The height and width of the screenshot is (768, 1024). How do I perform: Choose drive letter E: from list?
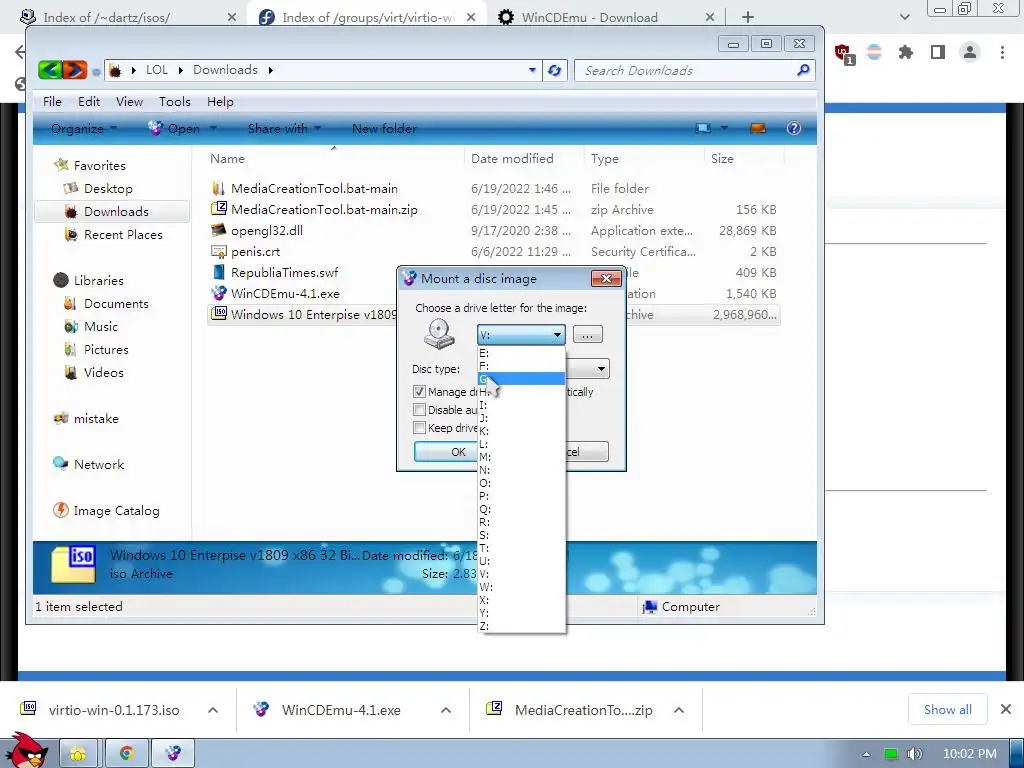point(521,353)
